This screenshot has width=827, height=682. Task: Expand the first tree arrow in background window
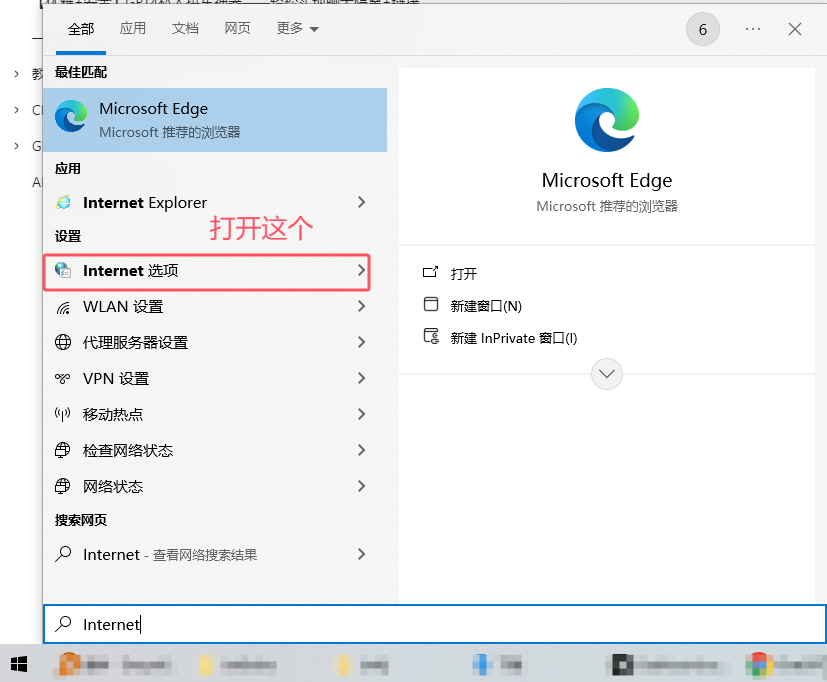[16, 74]
